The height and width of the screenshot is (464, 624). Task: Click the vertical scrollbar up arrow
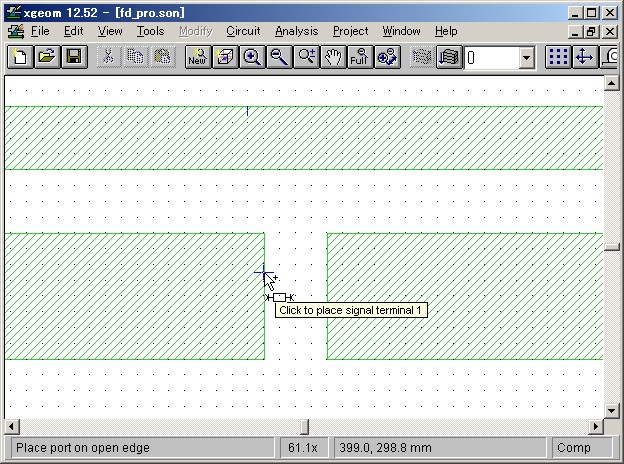click(x=611, y=83)
